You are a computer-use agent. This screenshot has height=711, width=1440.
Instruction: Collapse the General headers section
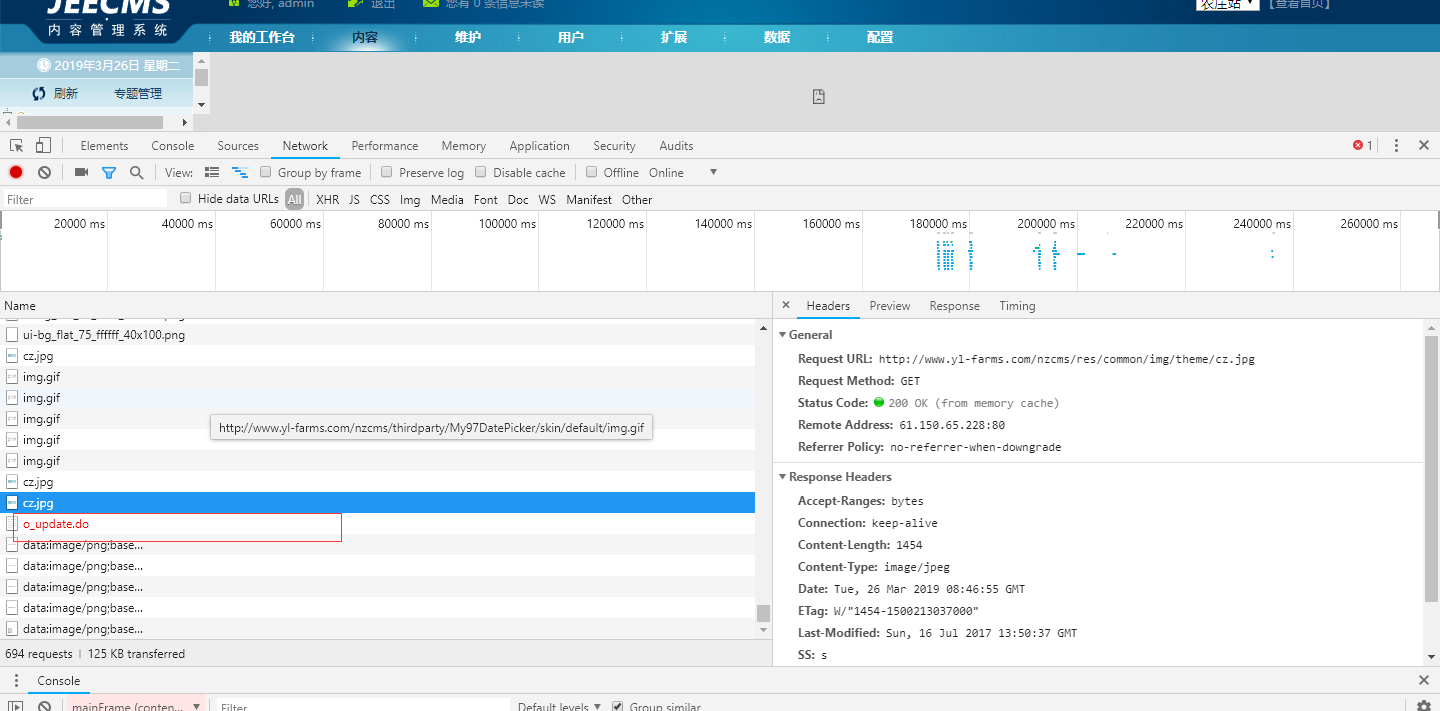(783, 335)
